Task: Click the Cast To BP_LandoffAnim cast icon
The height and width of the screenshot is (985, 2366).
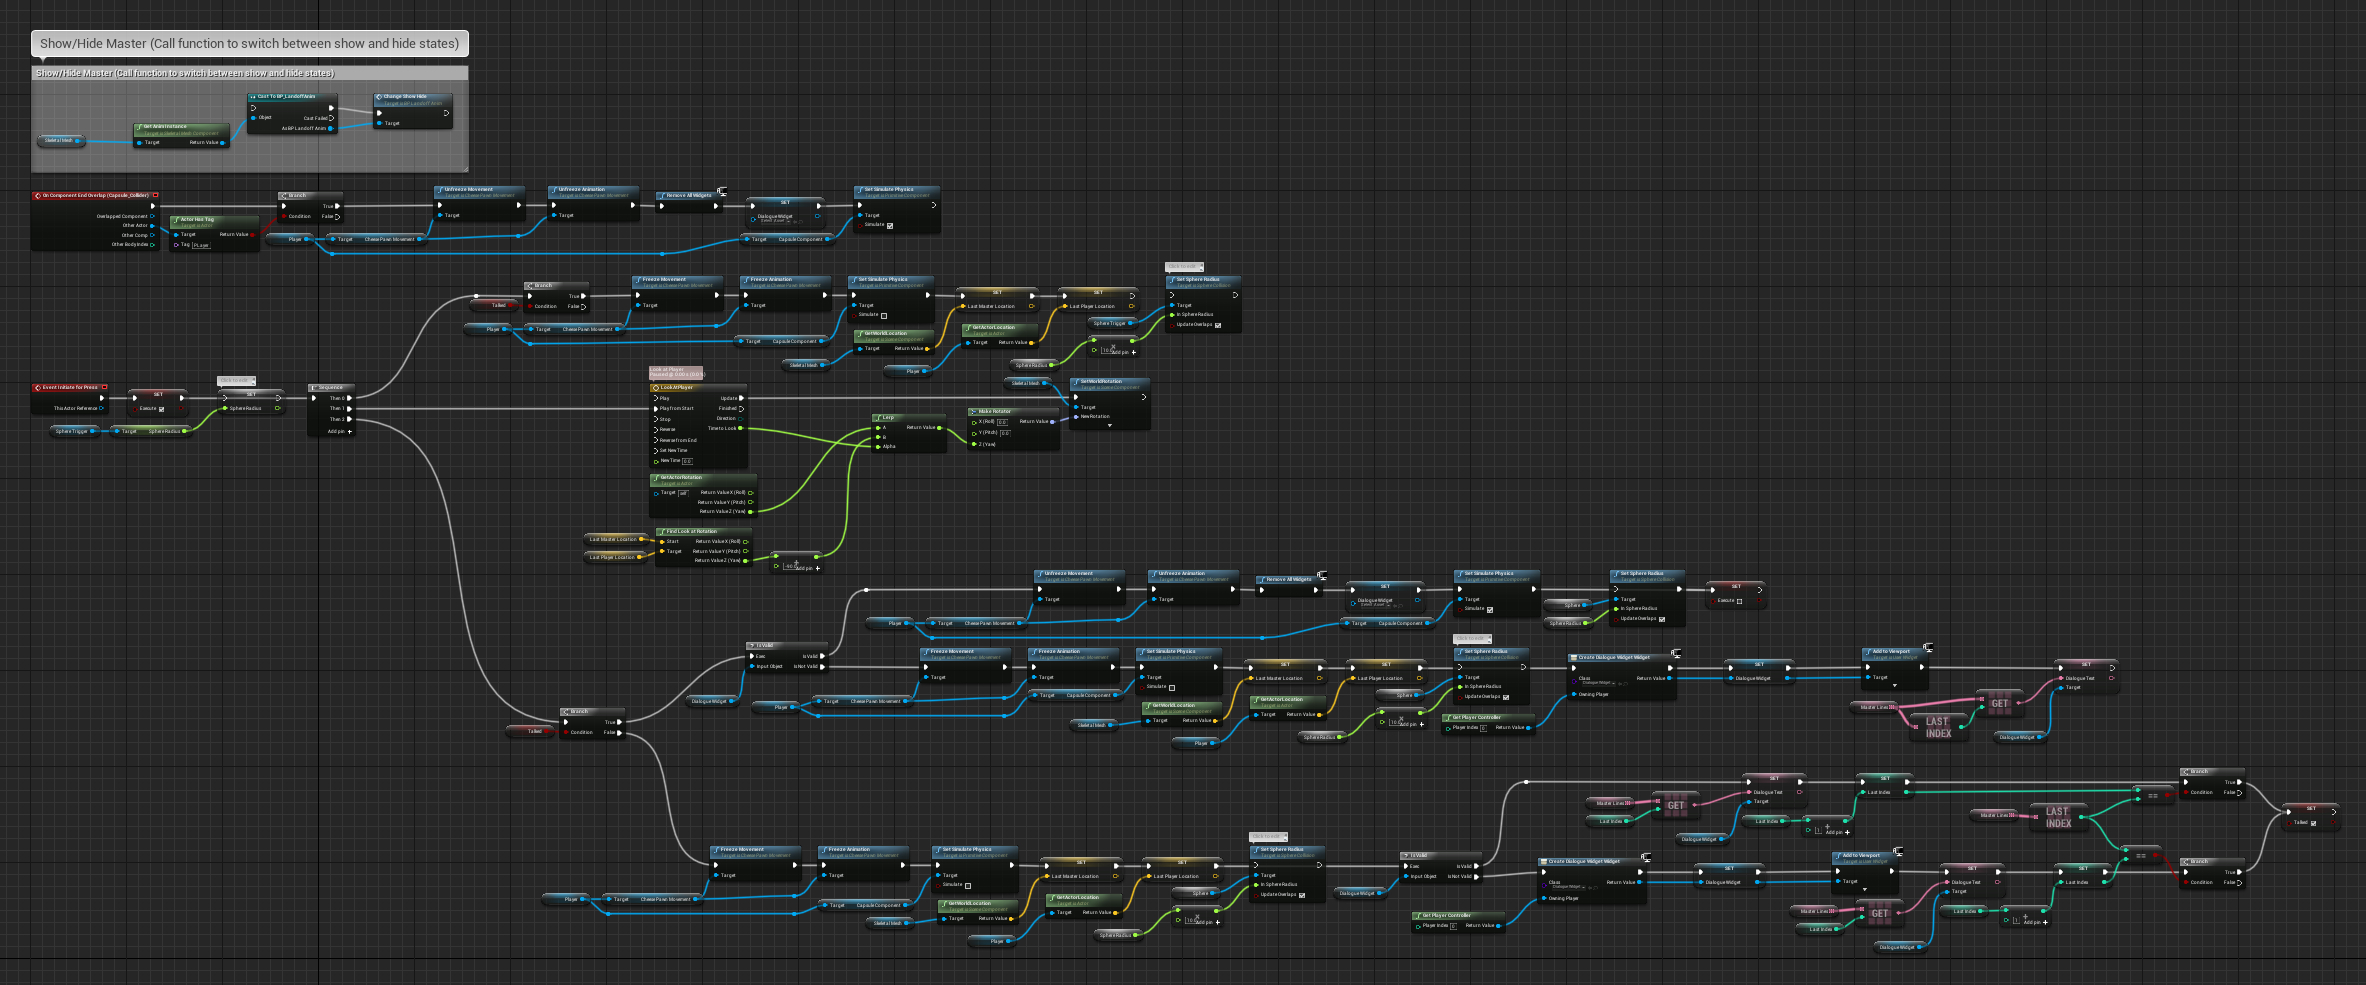Action: tap(254, 97)
